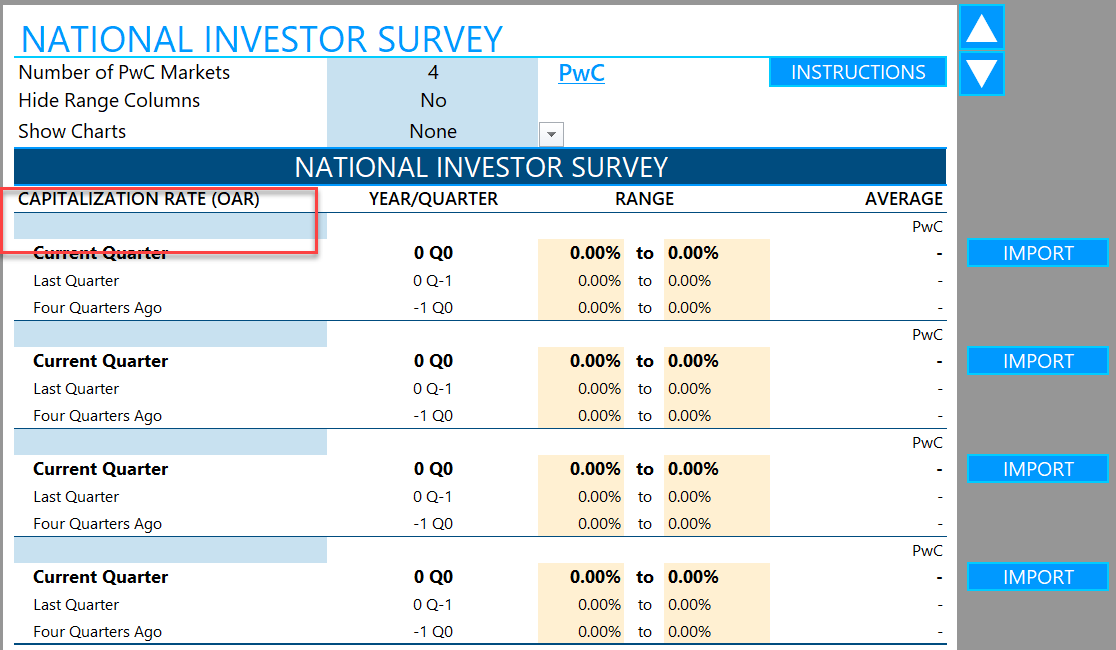The width and height of the screenshot is (1116, 650).
Task: Click the blue down navigation arrow
Action: click(981, 75)
